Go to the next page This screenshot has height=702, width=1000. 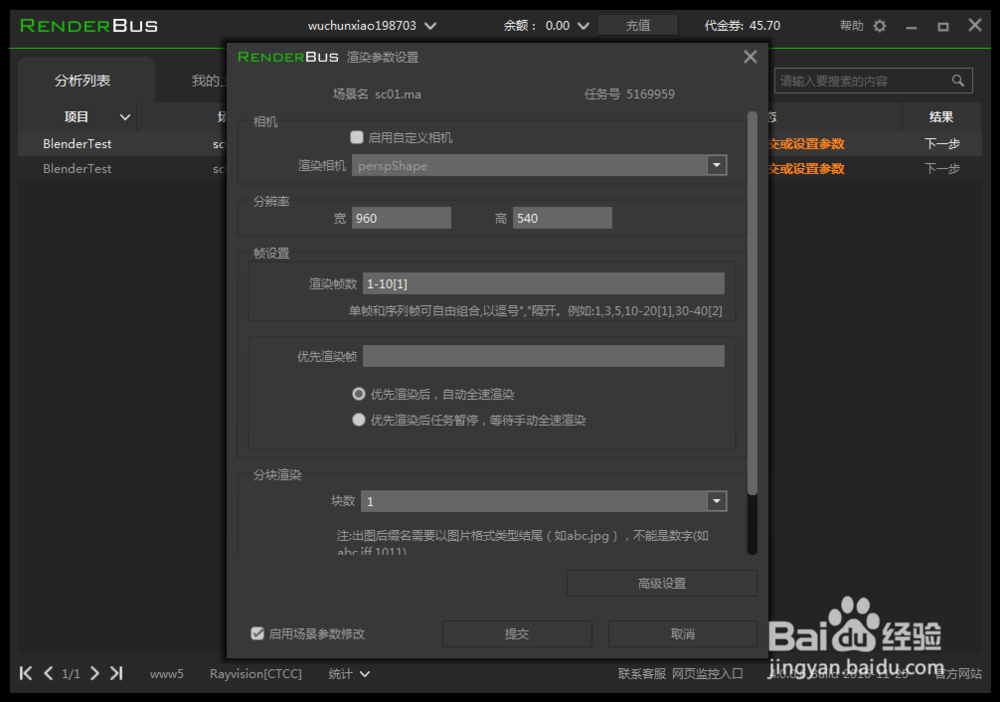pos(94,673)
